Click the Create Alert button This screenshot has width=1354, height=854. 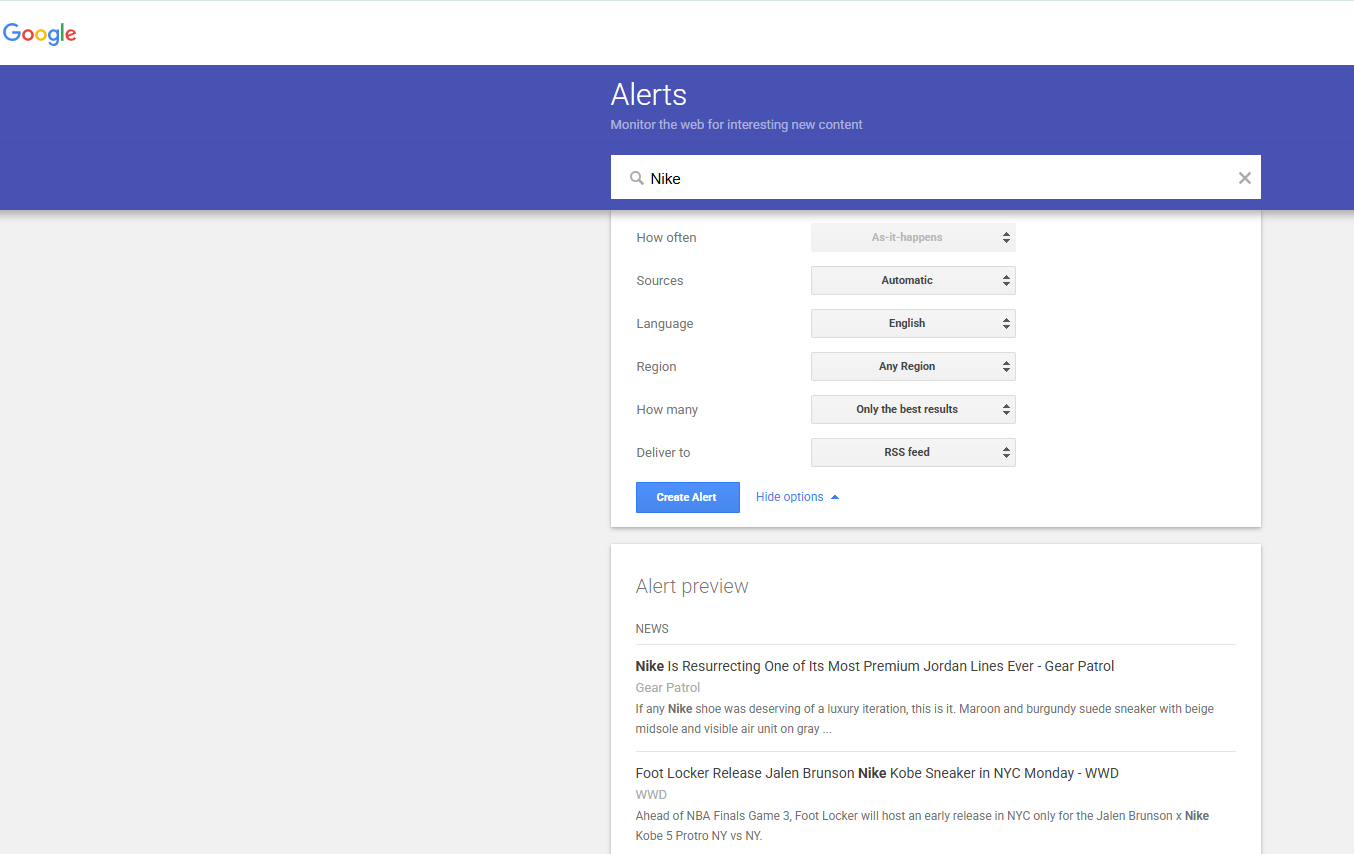pyautogui.click(x=687, y=497)
